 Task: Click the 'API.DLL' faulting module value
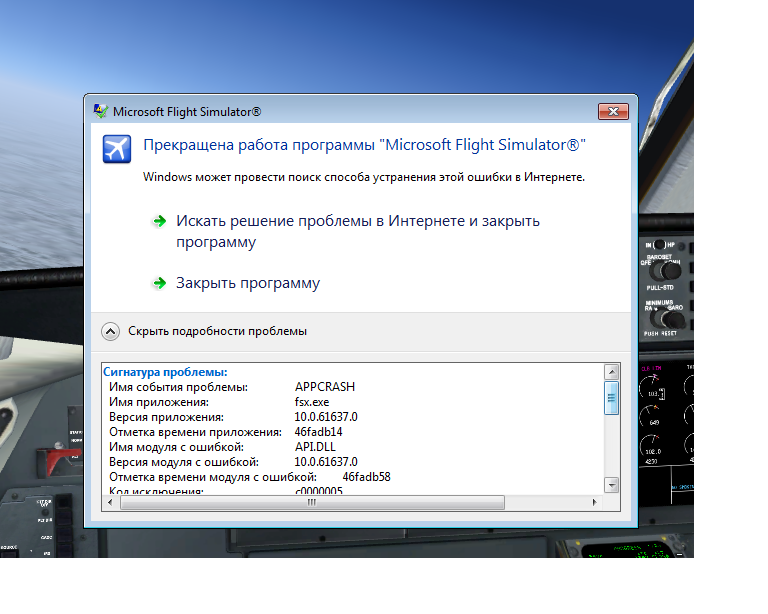(x=315, y=447)
